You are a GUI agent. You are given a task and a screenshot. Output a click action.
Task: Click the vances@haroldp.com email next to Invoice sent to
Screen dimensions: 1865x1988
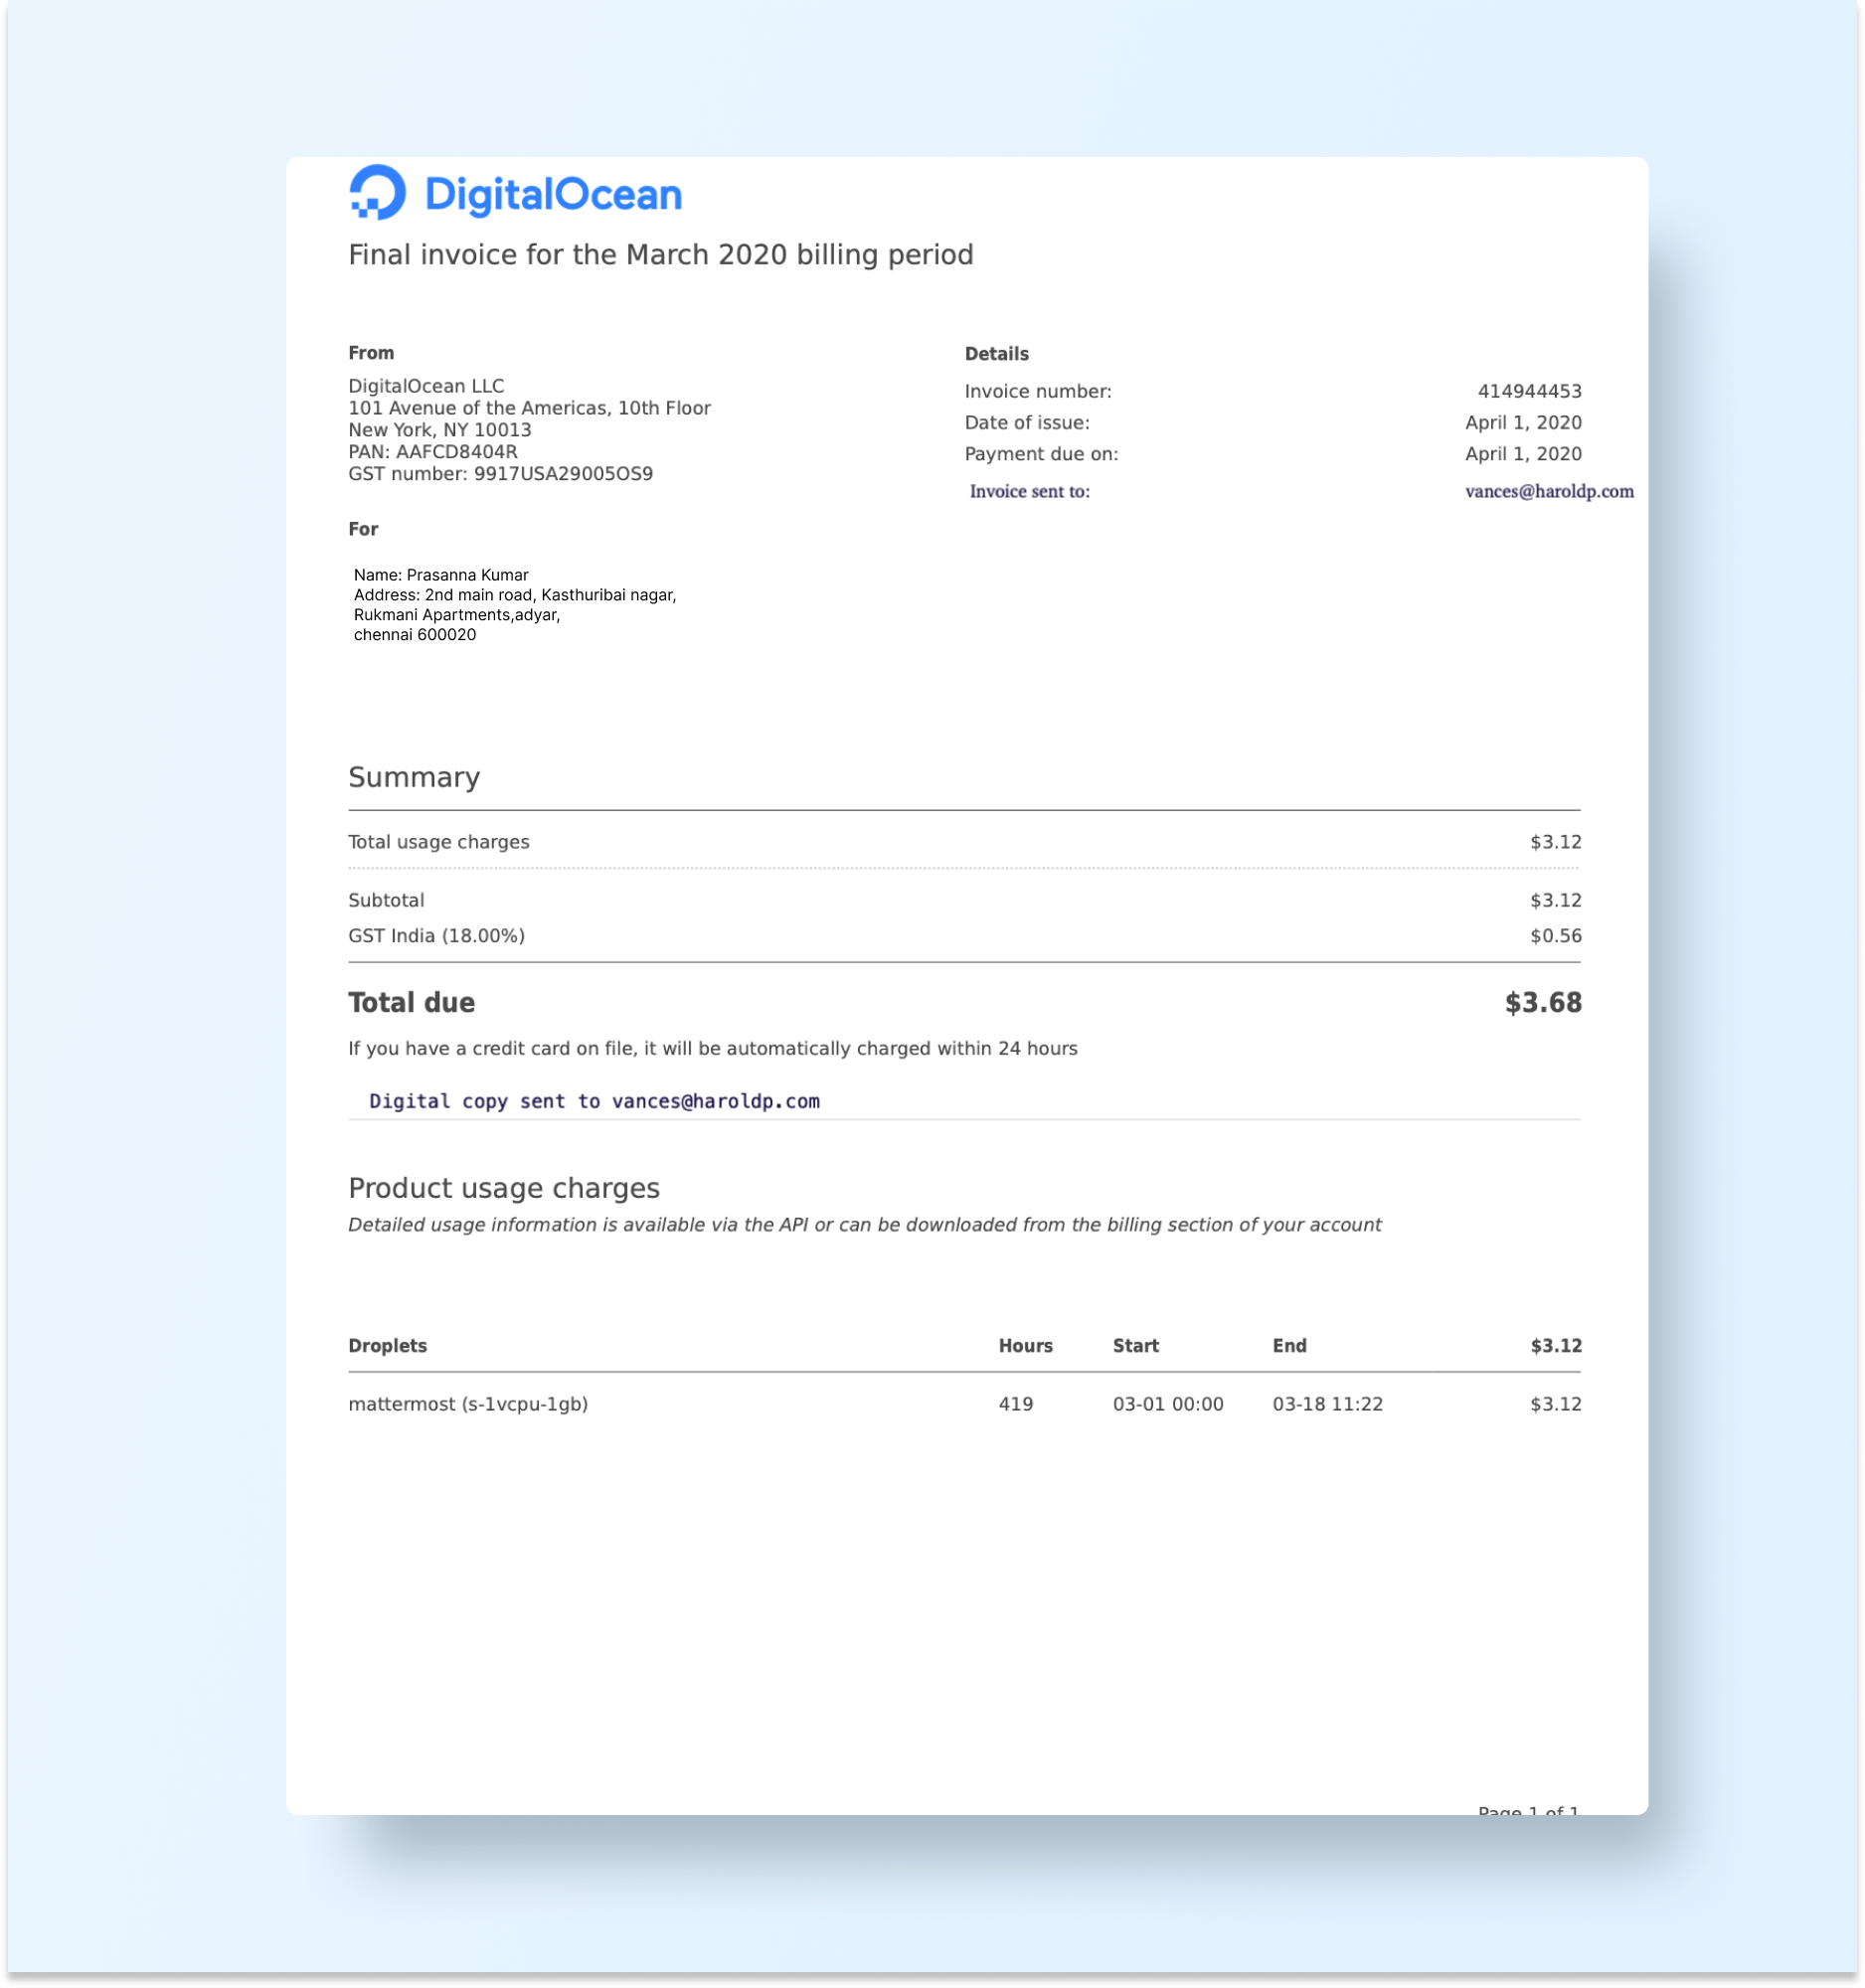pos(1548,491)
